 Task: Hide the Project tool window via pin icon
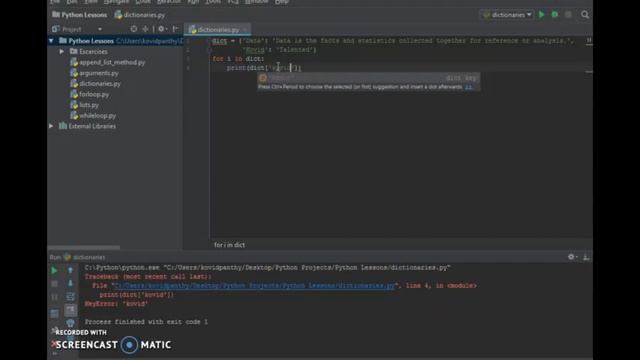click(x=176, y=29)
